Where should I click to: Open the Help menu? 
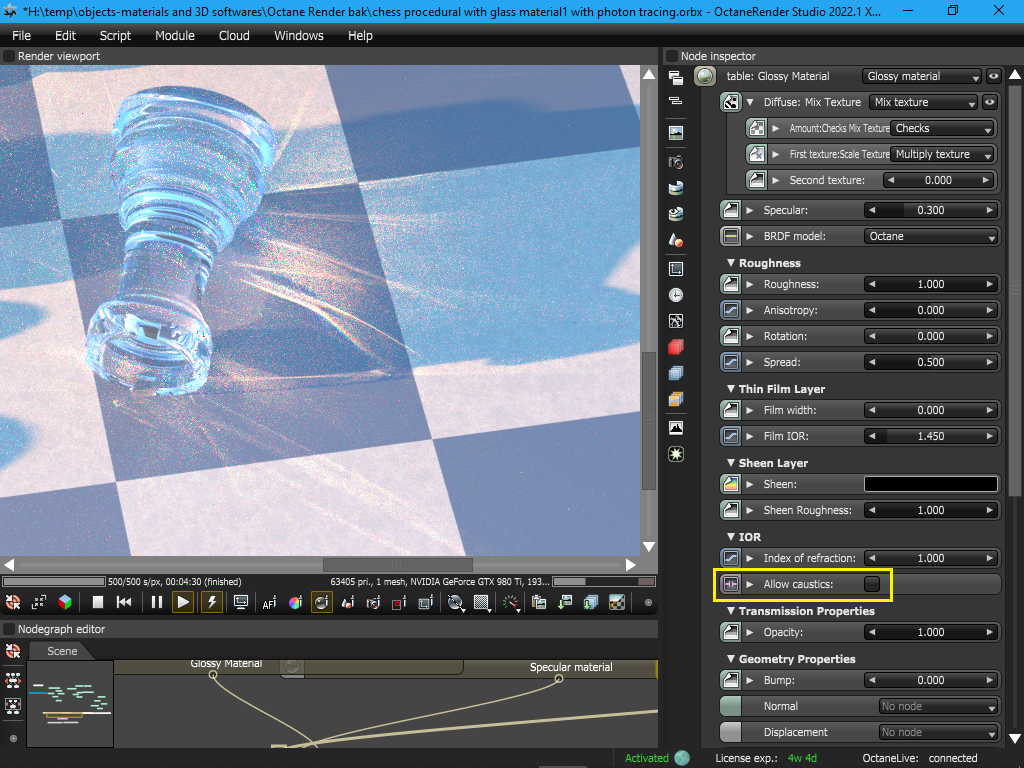pyautogui.click(x=360, y=36)
